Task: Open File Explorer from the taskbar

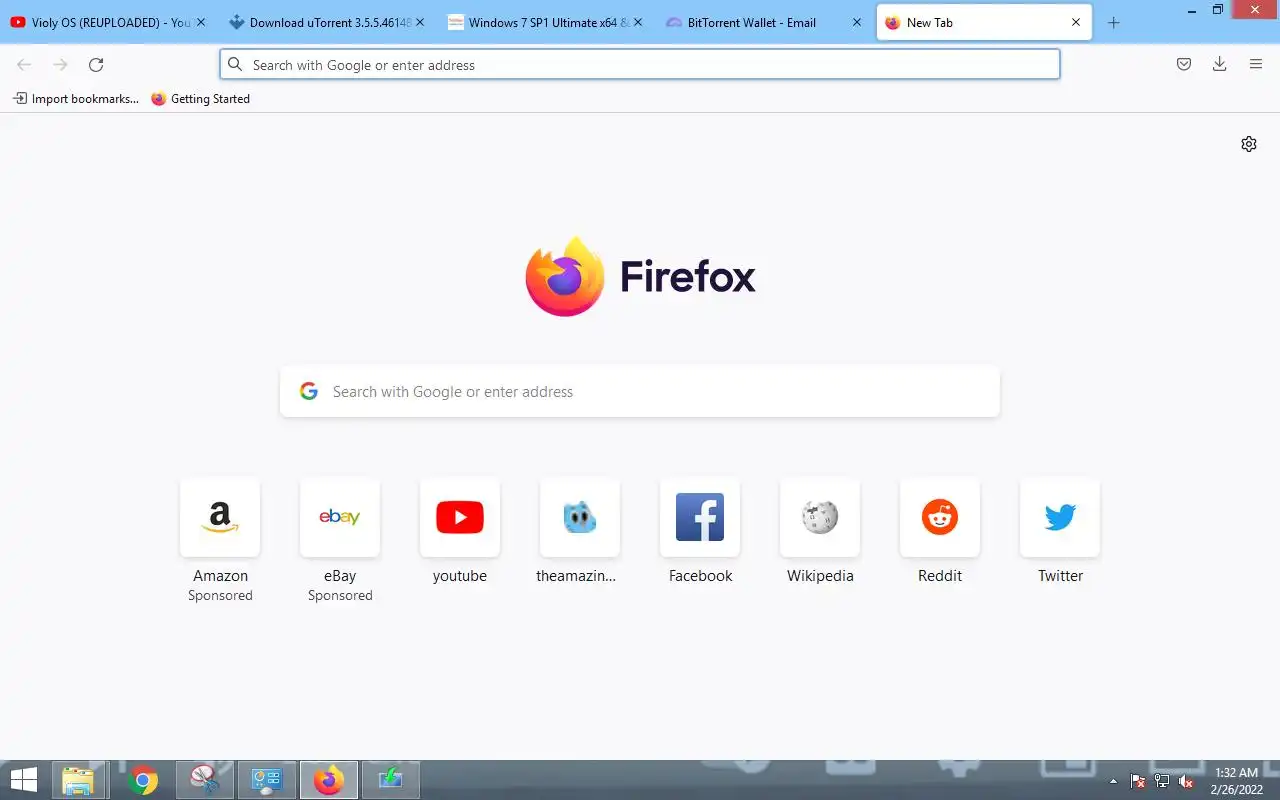Action: pos(78,780)
